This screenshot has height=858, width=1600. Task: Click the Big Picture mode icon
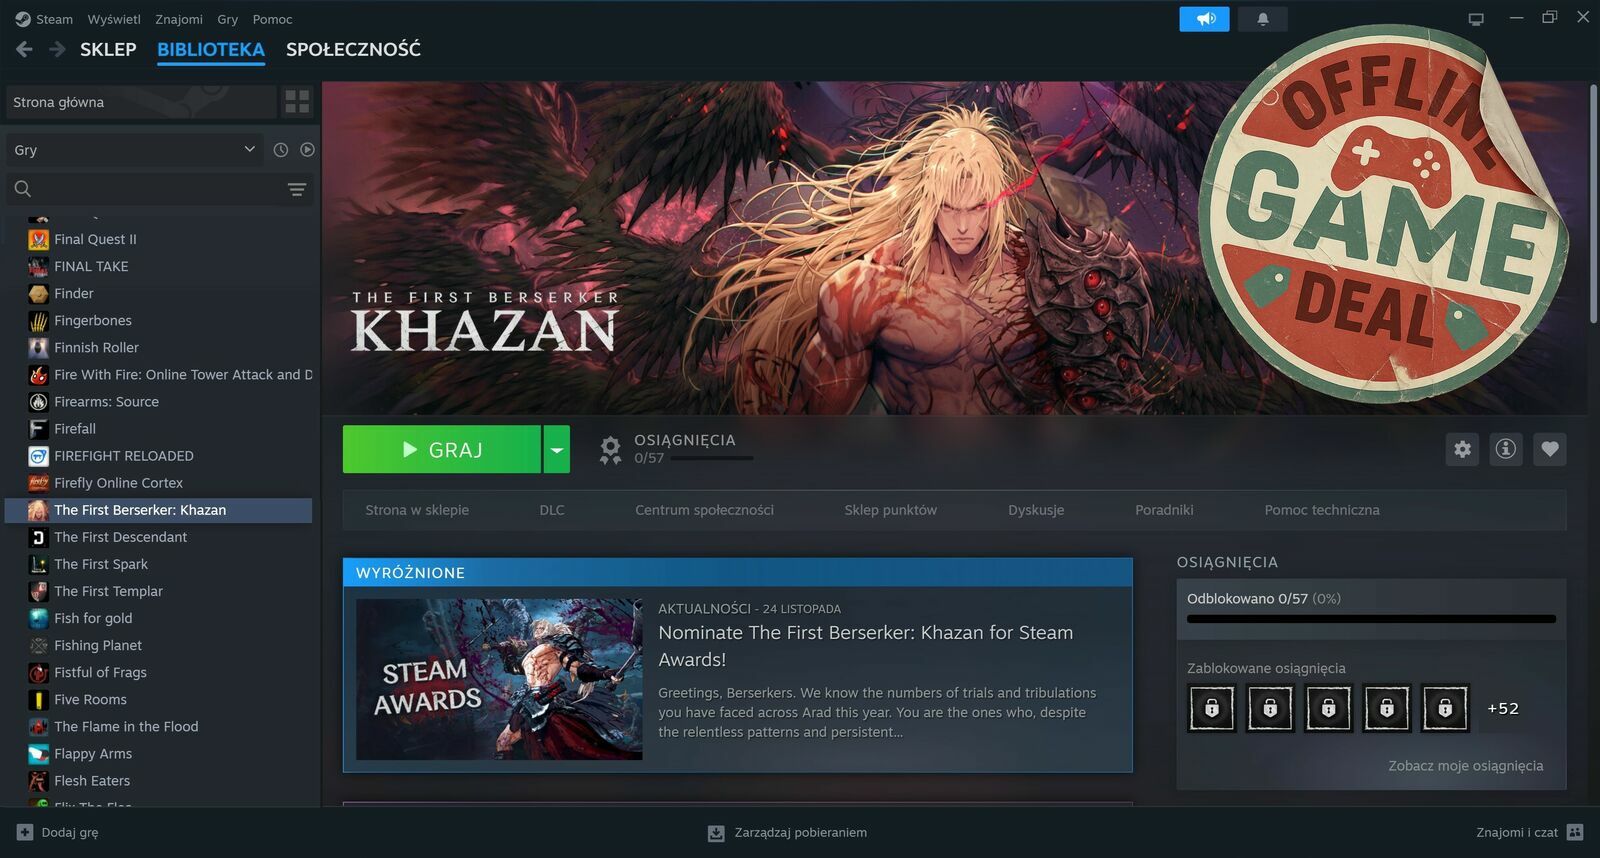(x=1475, y=19)
